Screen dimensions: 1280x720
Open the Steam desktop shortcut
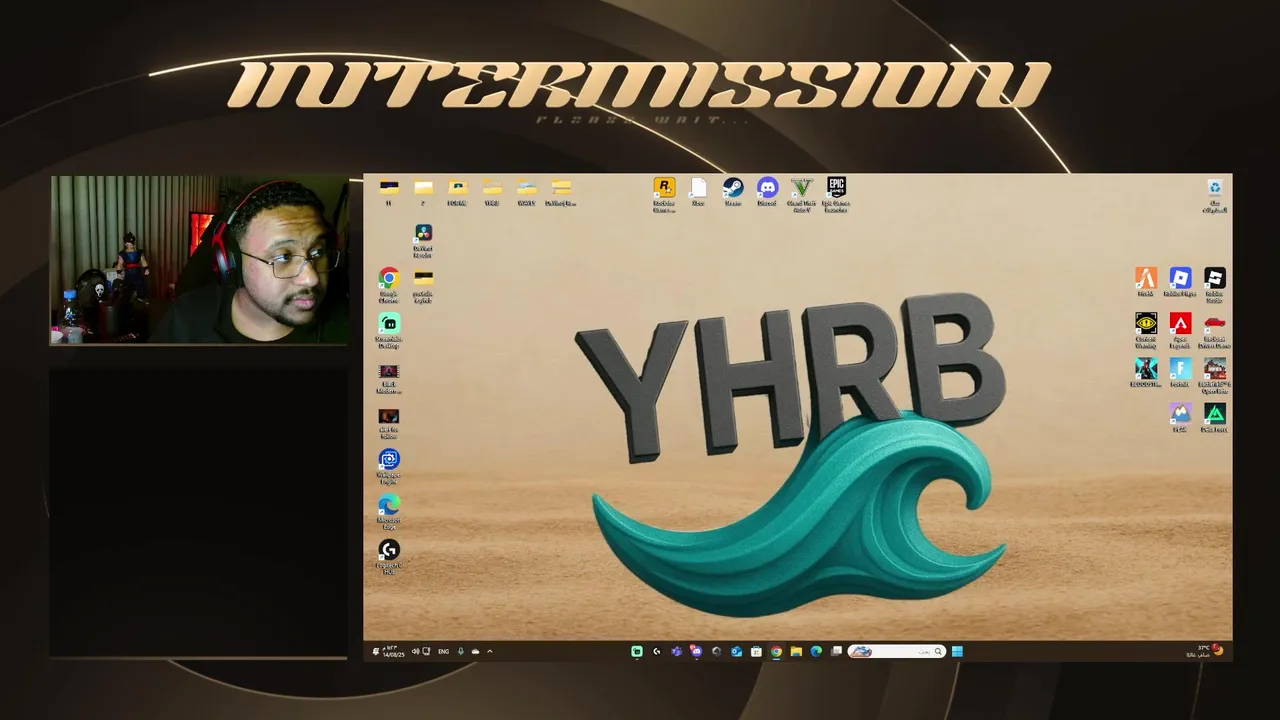tap(733, 192)
